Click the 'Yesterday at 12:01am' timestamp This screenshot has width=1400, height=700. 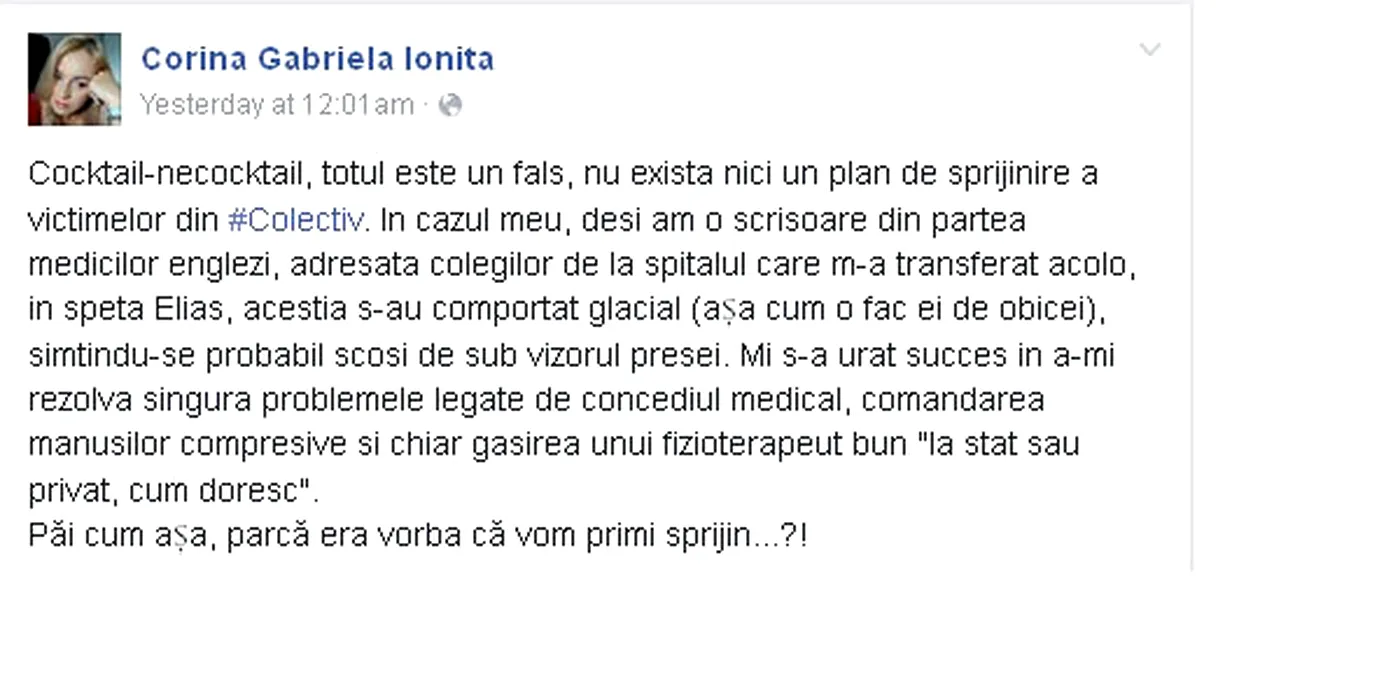point(276,105)
